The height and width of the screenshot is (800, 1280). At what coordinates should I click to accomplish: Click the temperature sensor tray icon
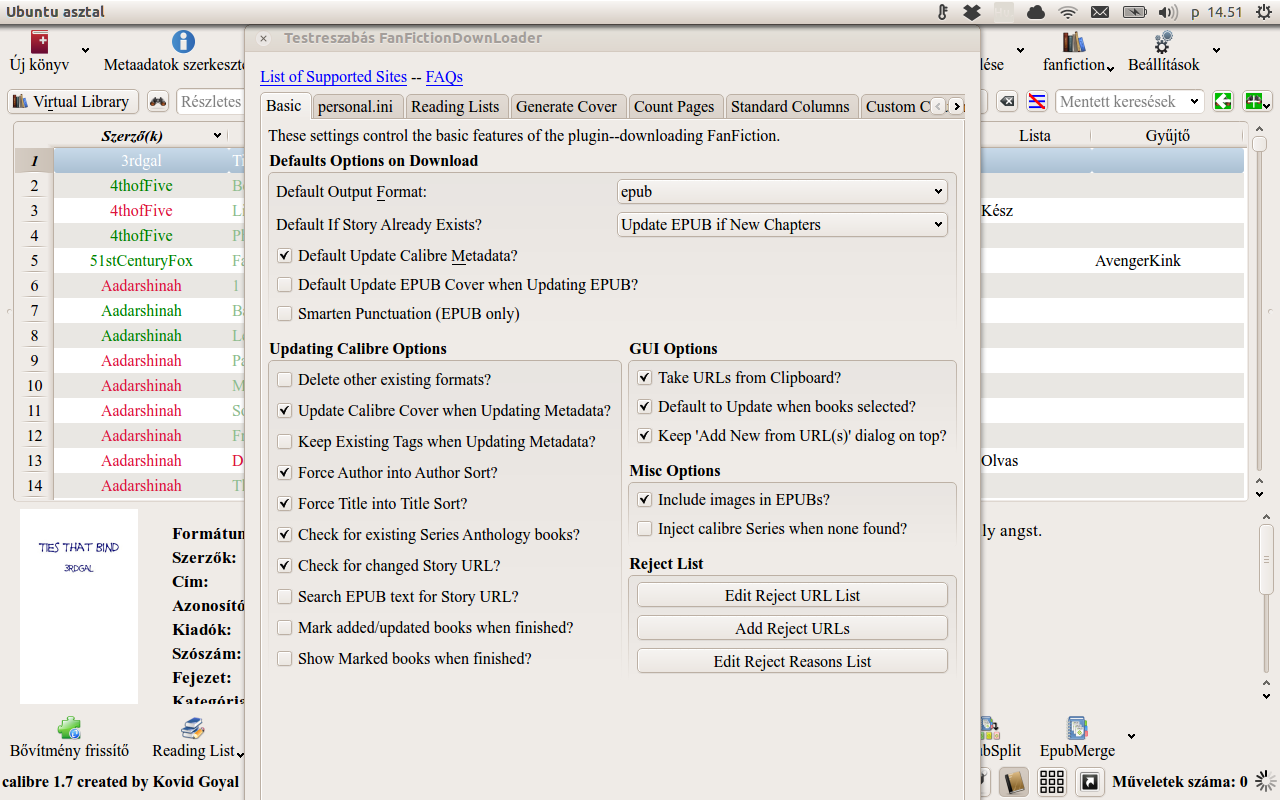pyautogui.click(x=941, y=12)
